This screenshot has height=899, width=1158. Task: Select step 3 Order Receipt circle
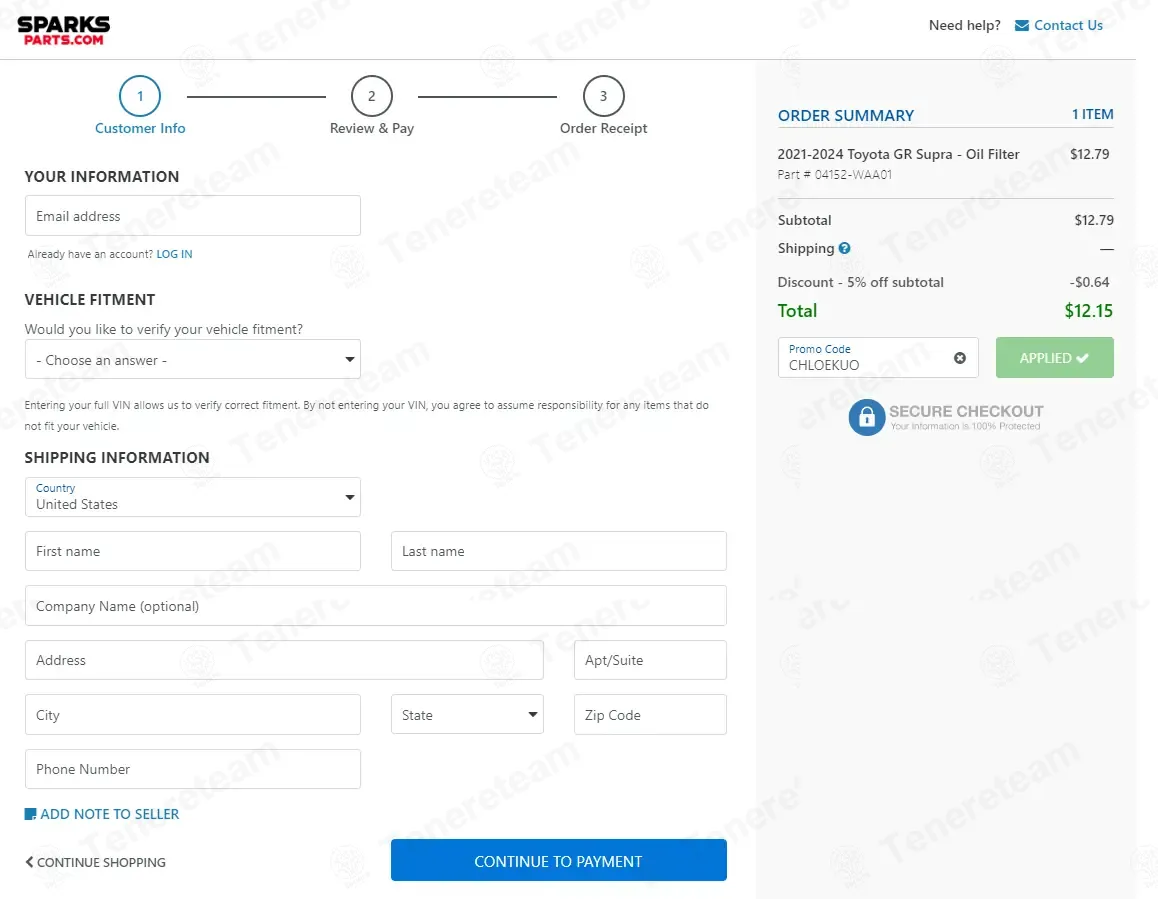[x=603, y=96]
